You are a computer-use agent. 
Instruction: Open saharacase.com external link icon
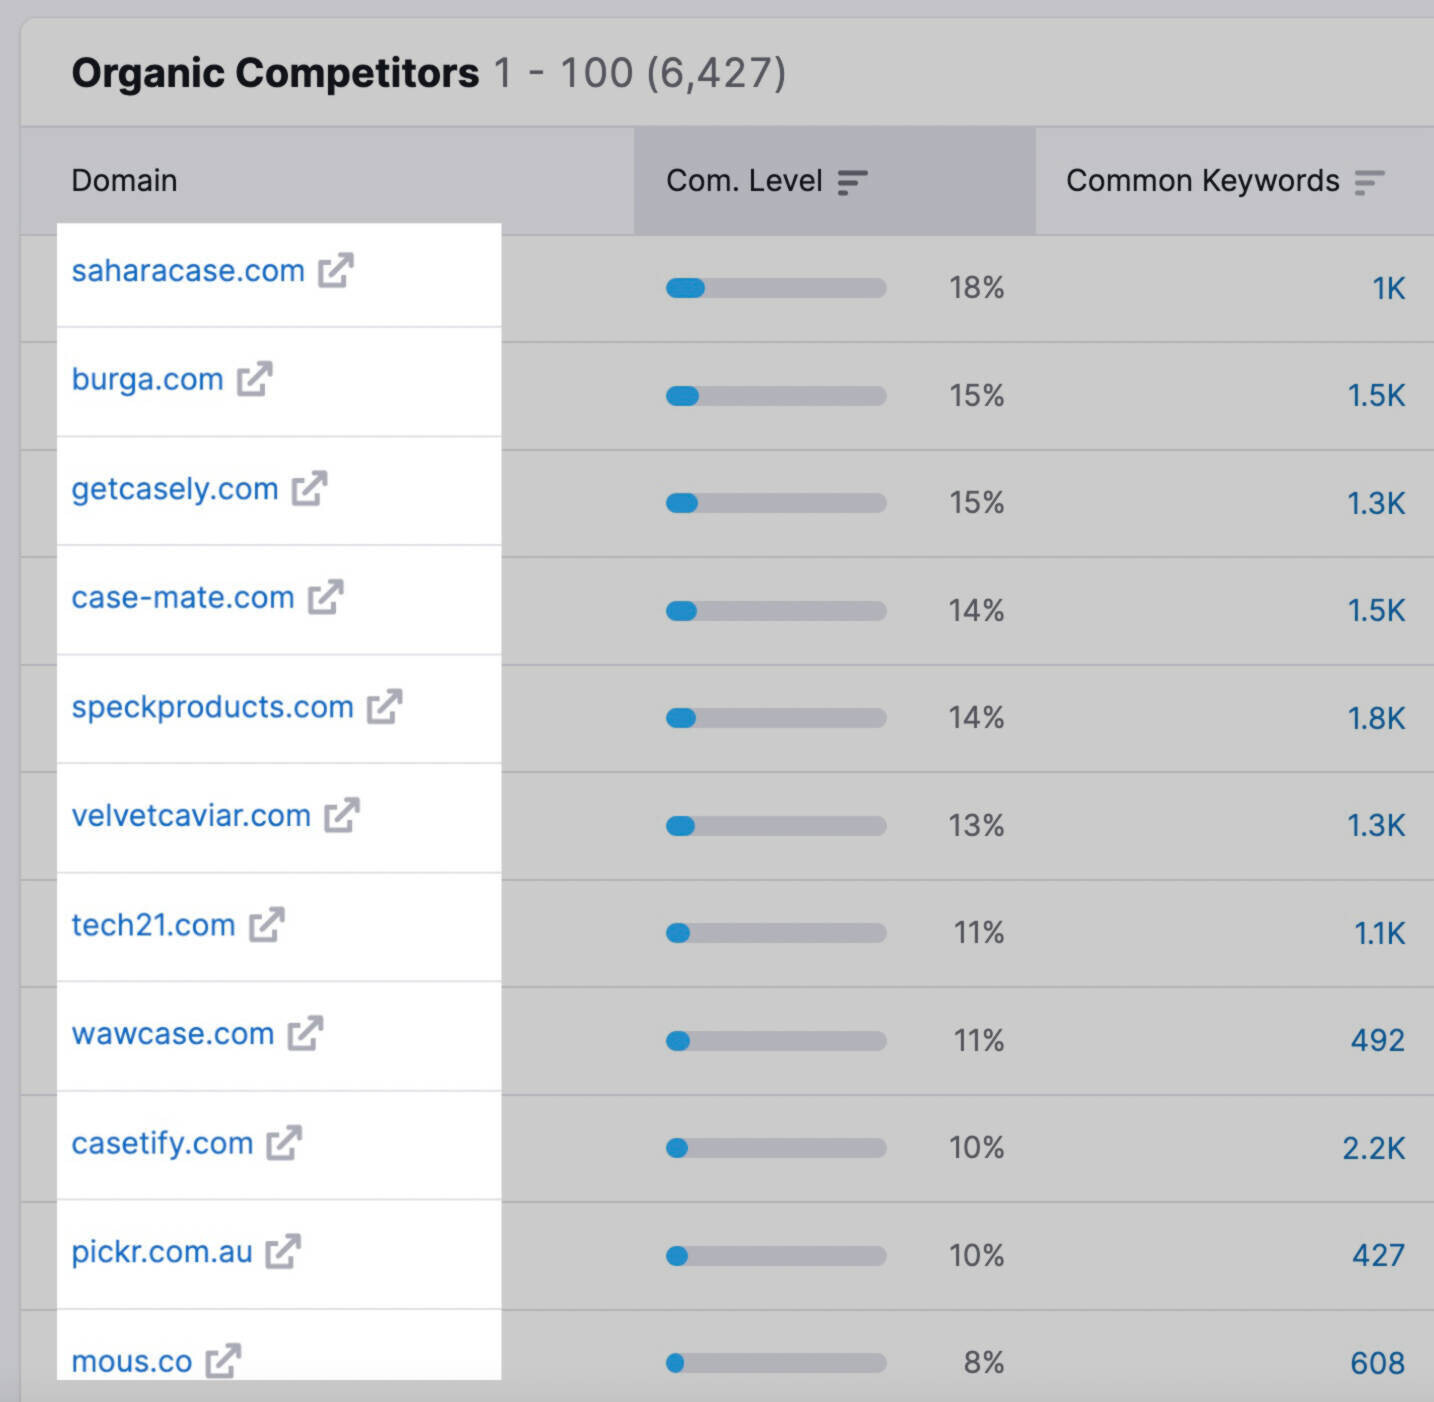(336, 270)
